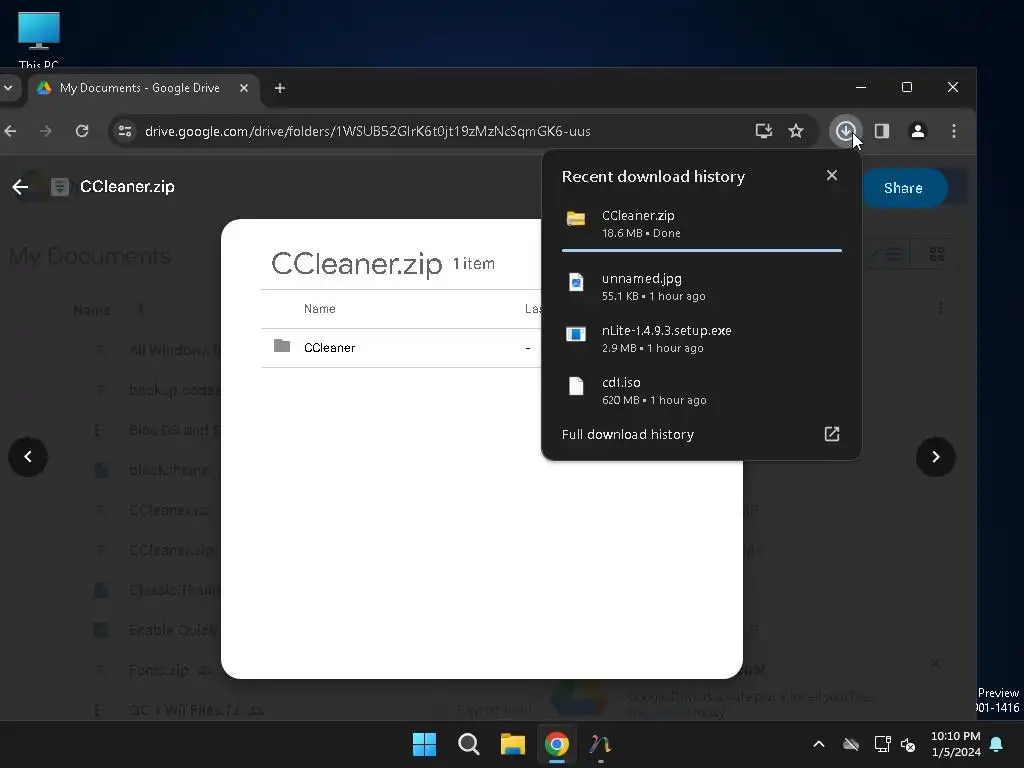Image resolution: width=1024 pixels, height=768 pixels.
Task: Click the OneDrive tray icon
Action: 850,744
